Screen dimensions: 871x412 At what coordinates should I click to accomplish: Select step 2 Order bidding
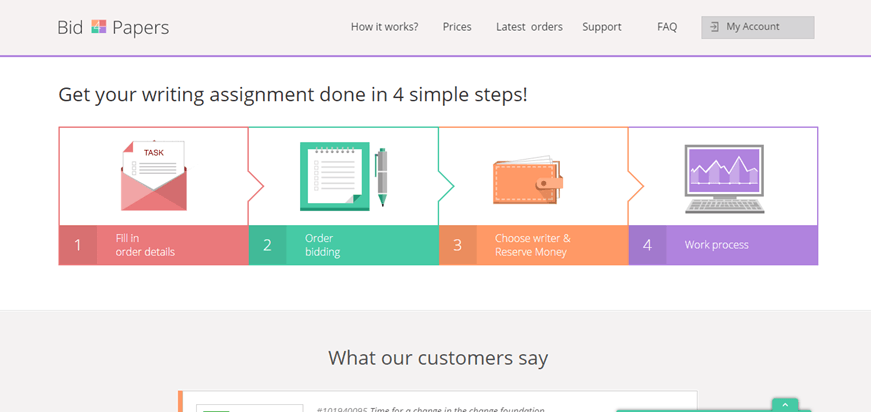(343, 245)
